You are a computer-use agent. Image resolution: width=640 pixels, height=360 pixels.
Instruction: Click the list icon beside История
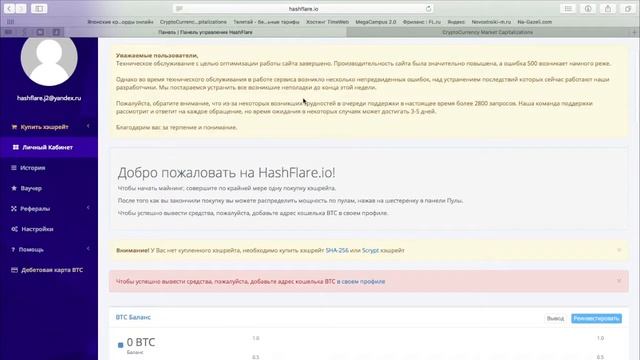14,168
